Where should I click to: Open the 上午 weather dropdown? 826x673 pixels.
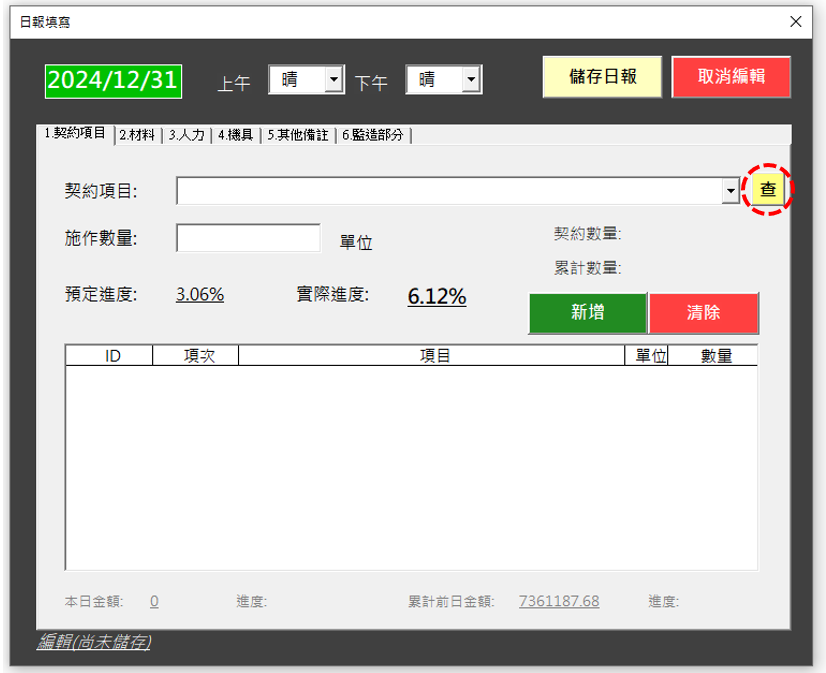click(333, 80)
